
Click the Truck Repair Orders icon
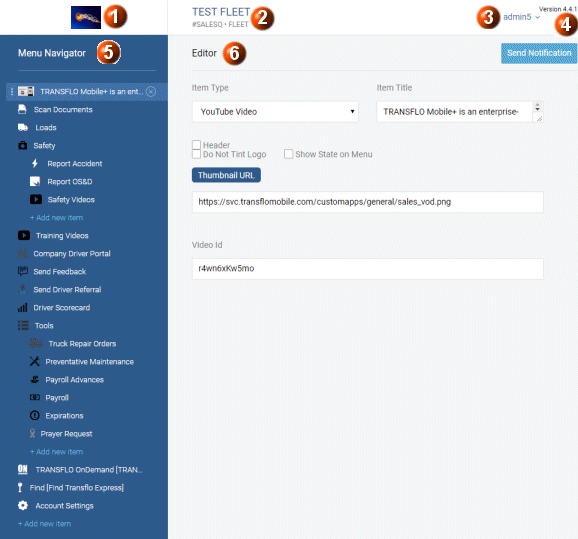36,343
